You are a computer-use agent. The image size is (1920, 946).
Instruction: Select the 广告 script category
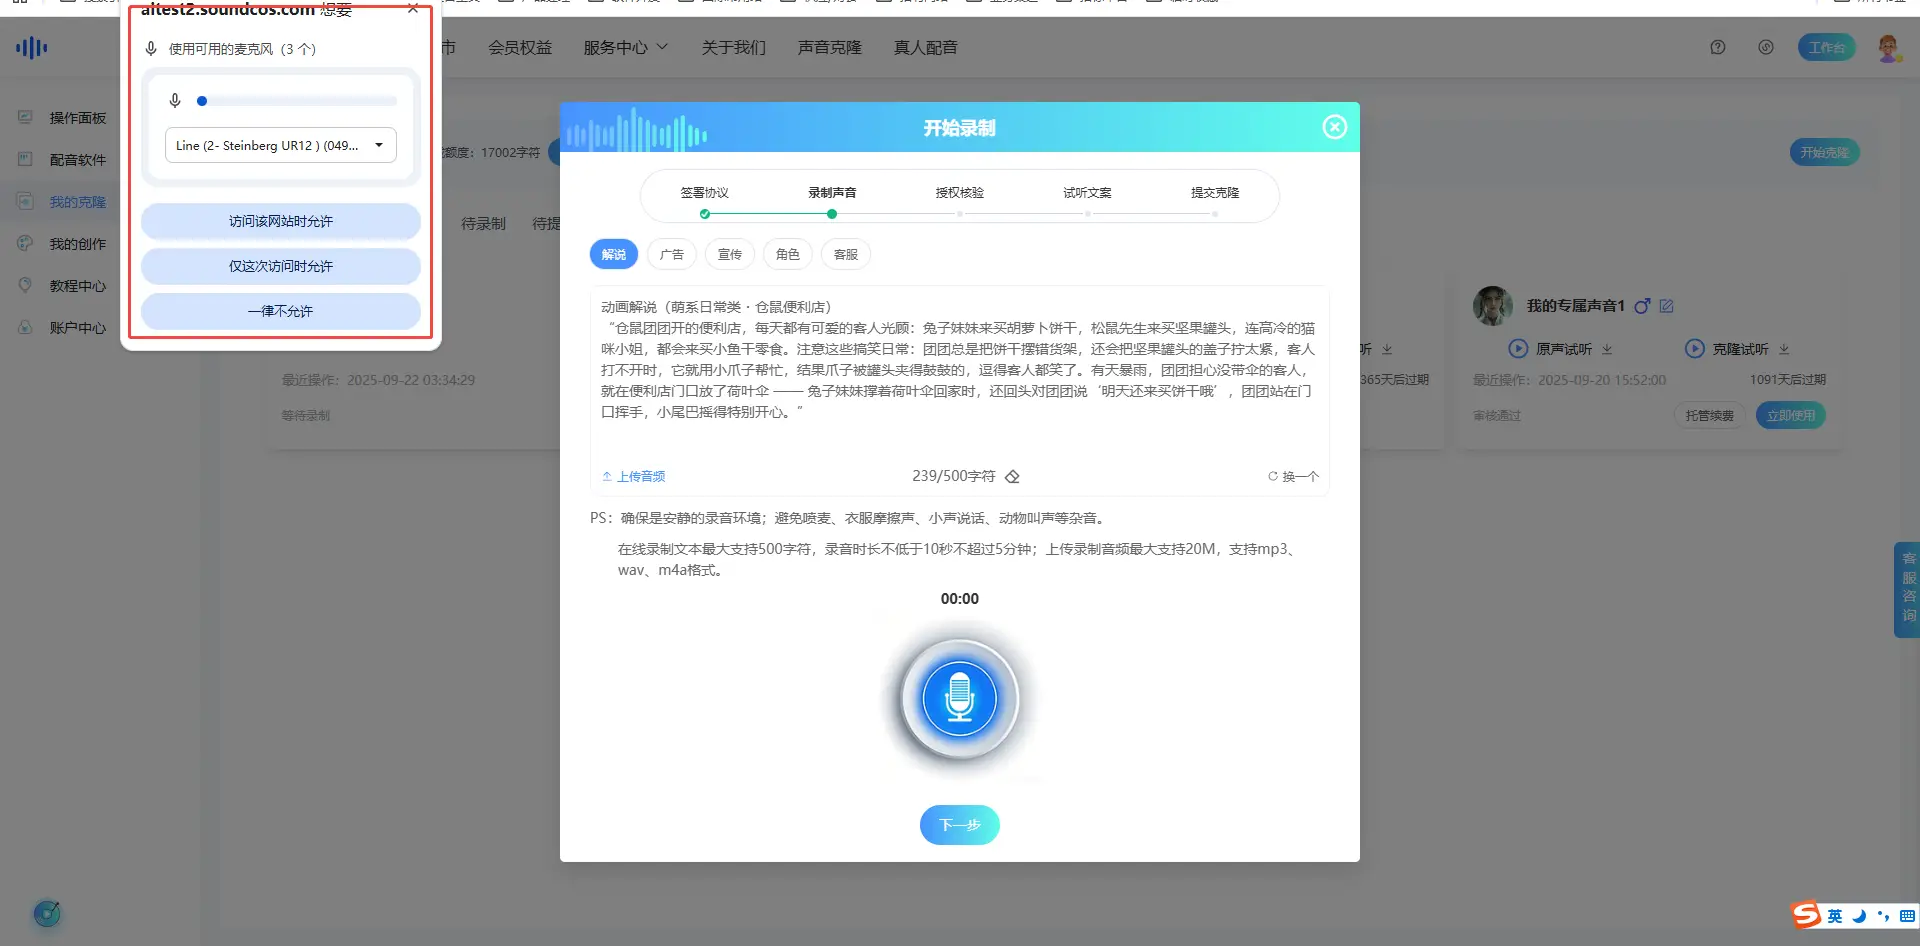[672, 255]
